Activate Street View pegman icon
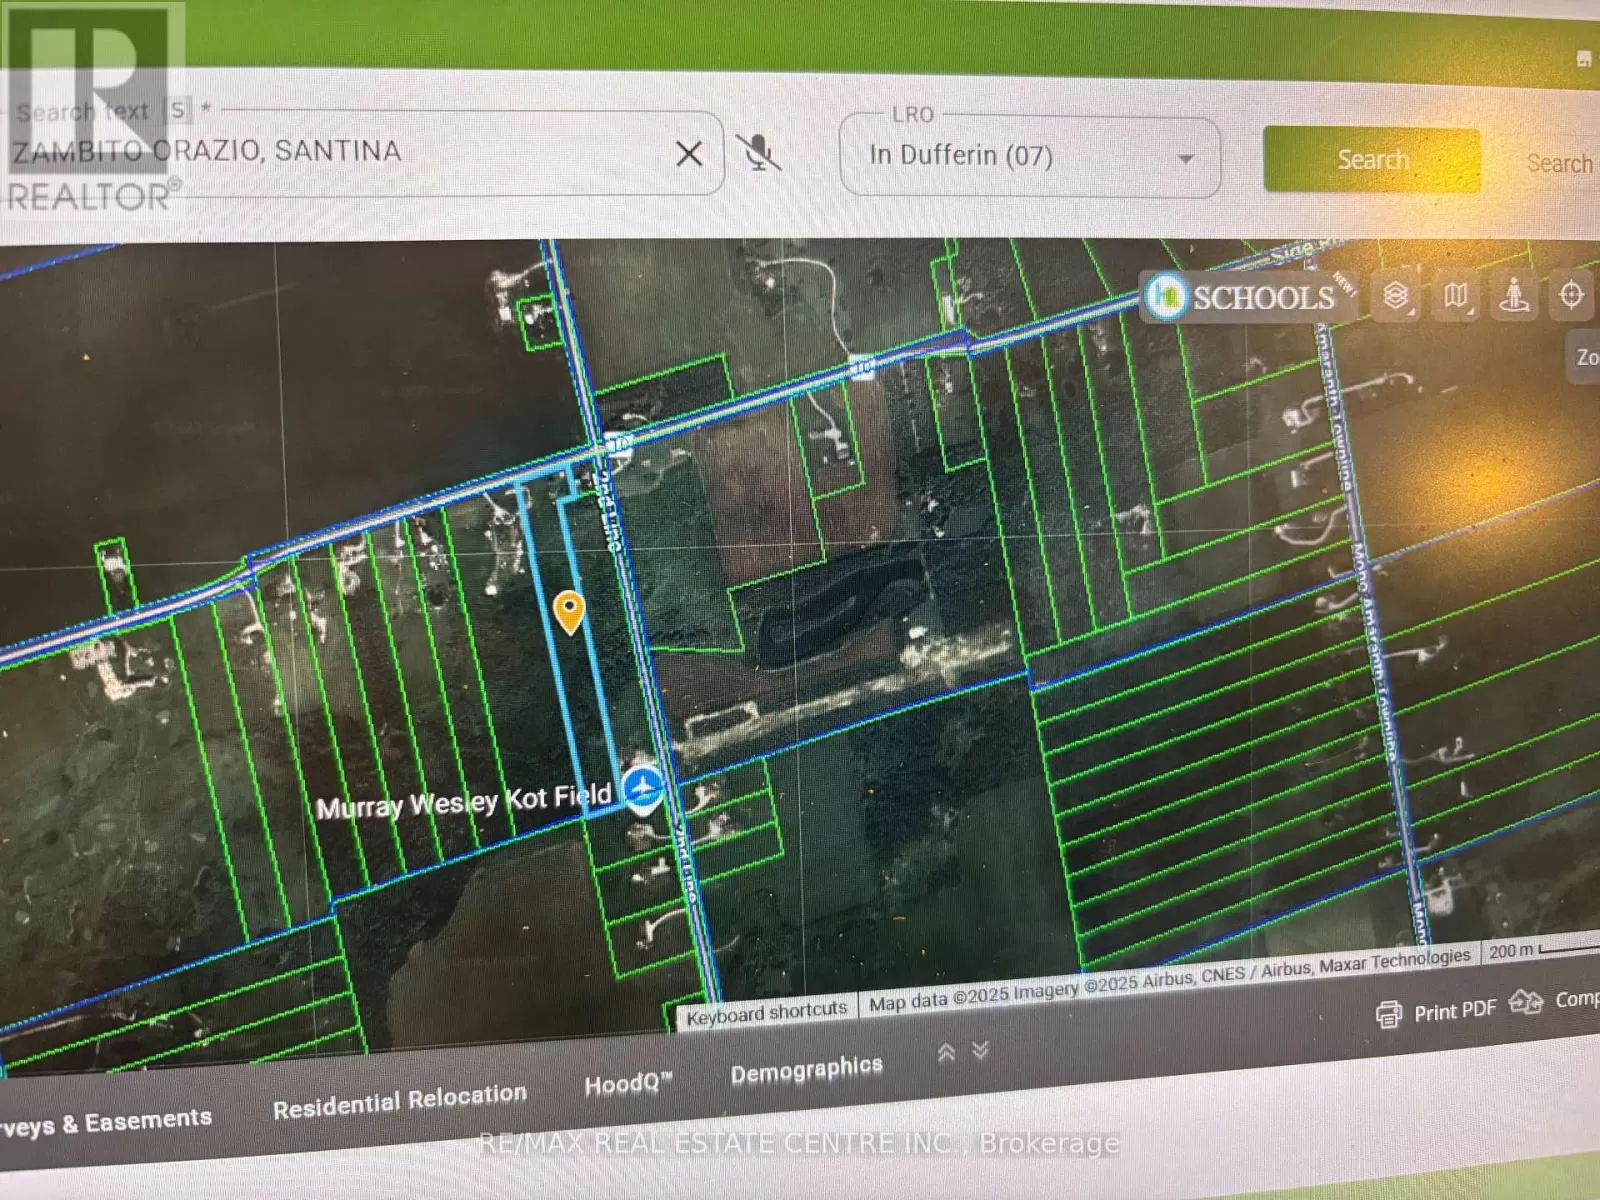 pyautogui.click(x=1513, y=294)
